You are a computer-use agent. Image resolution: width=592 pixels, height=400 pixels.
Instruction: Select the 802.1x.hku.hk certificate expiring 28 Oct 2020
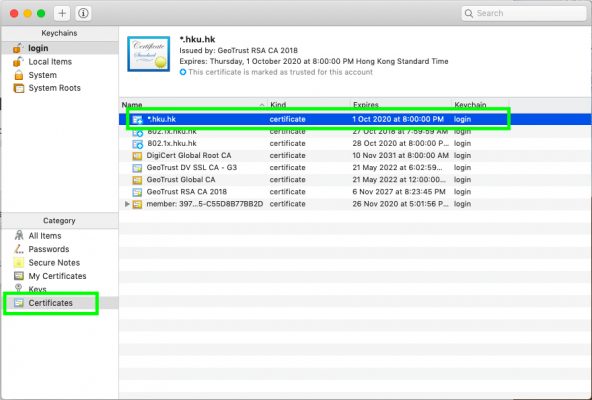(355, 143)
